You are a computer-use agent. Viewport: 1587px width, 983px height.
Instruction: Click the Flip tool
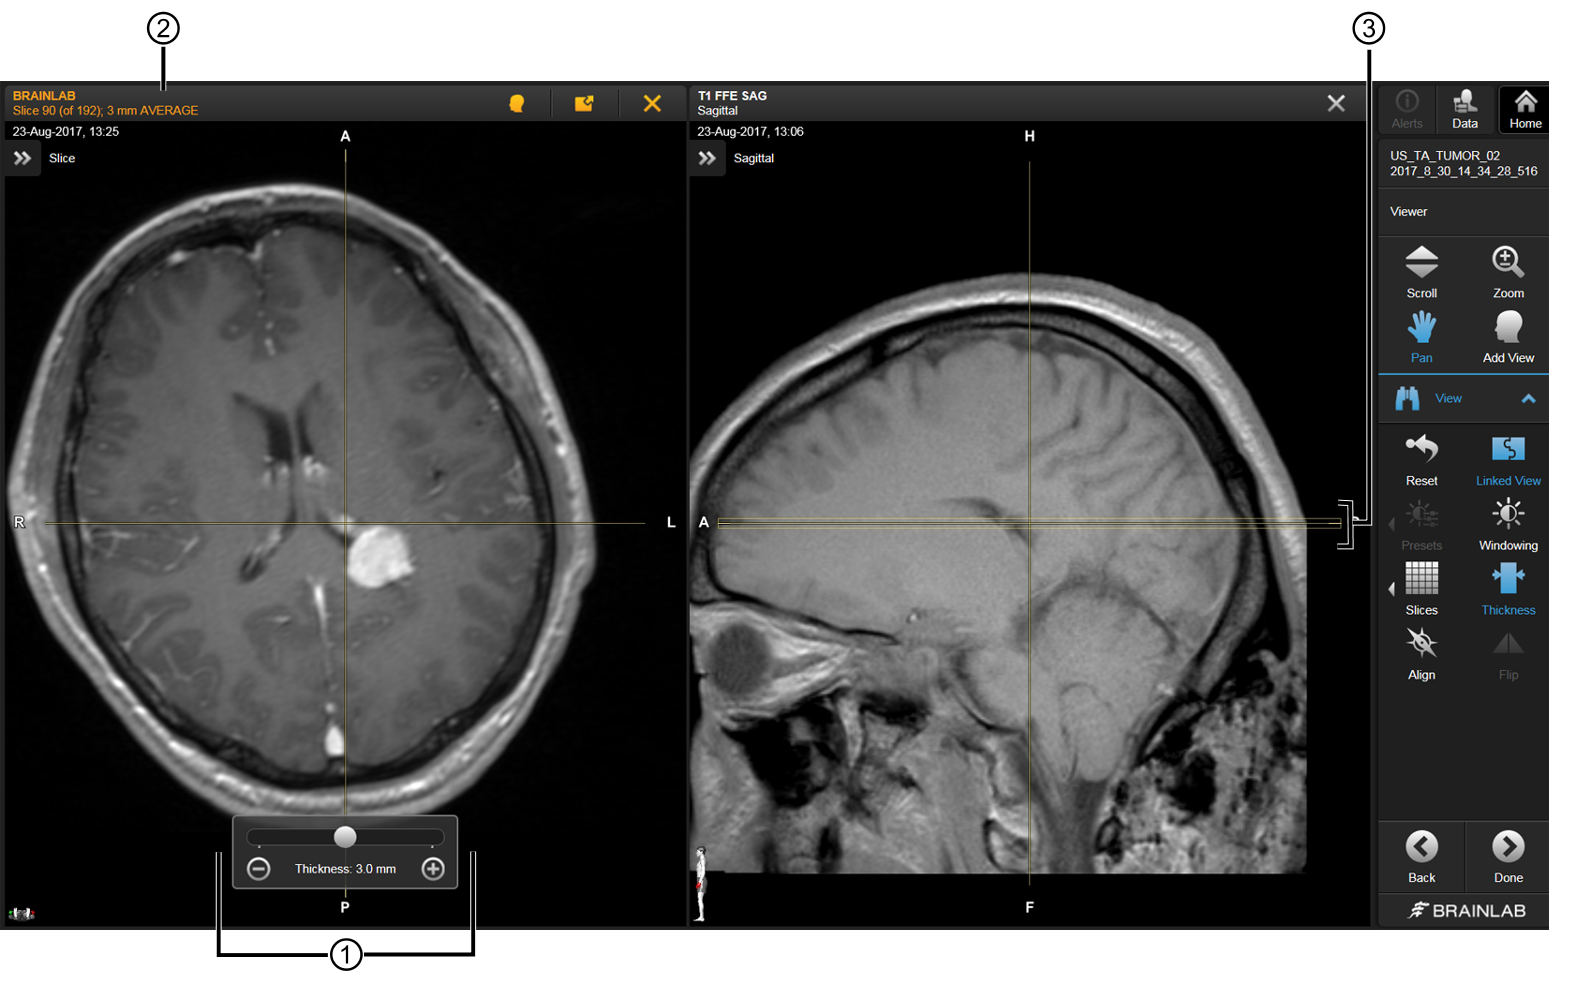coord(1508,654)
